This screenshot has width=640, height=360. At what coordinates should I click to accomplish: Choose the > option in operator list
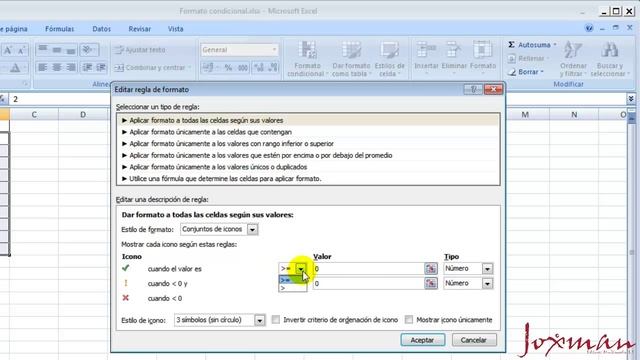point(292,288)
